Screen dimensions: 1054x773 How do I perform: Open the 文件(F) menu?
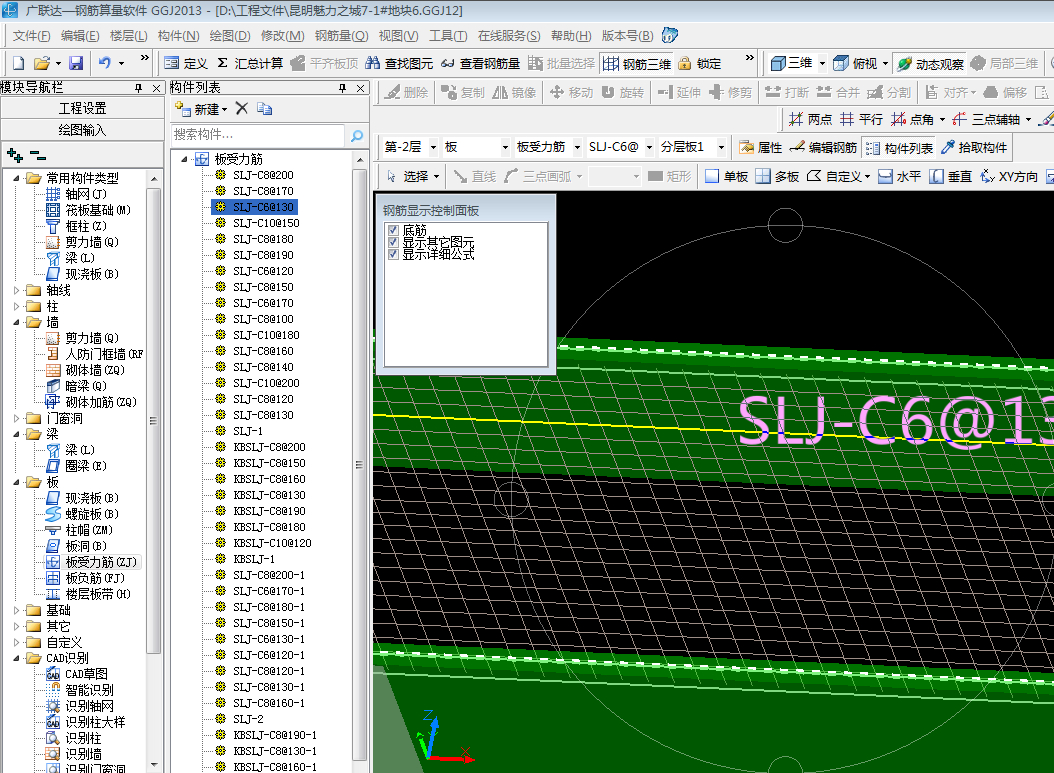coord(31,36)
